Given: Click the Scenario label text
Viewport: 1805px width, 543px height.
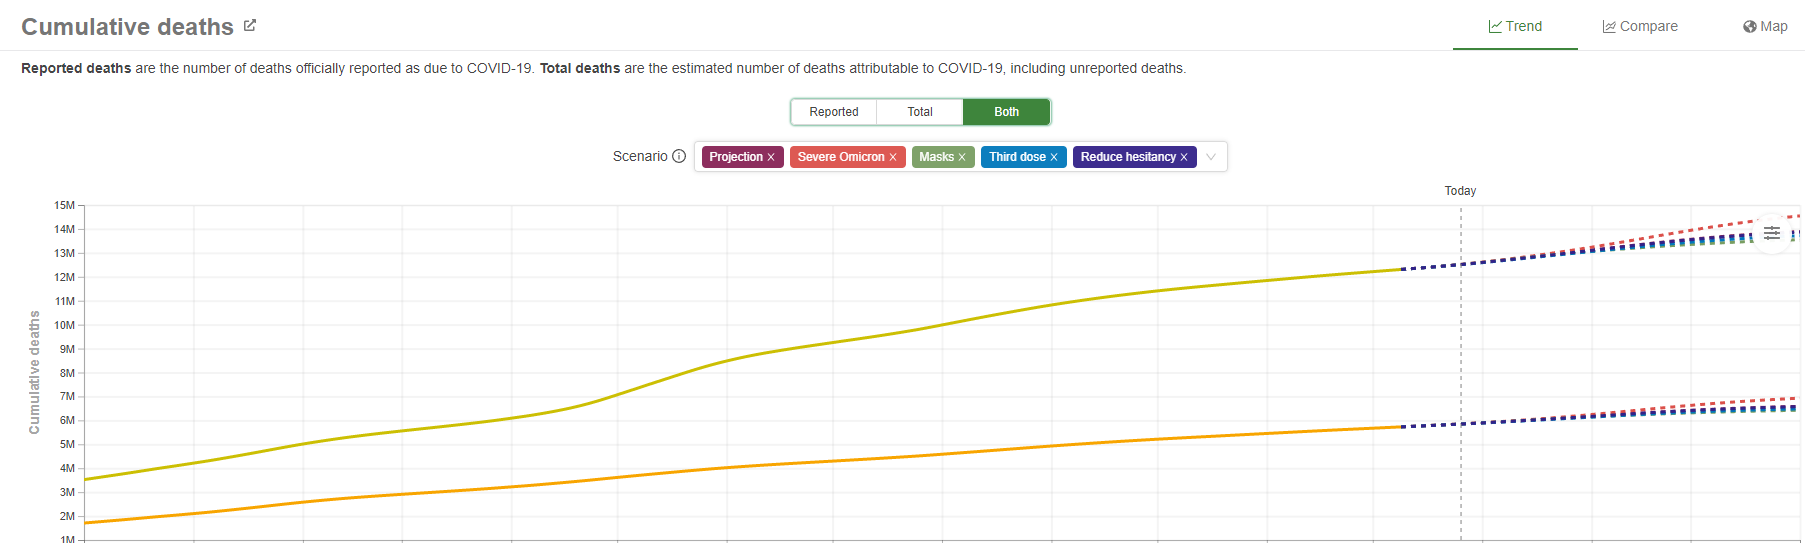Looking at the screenshot, I should point(640,156).
